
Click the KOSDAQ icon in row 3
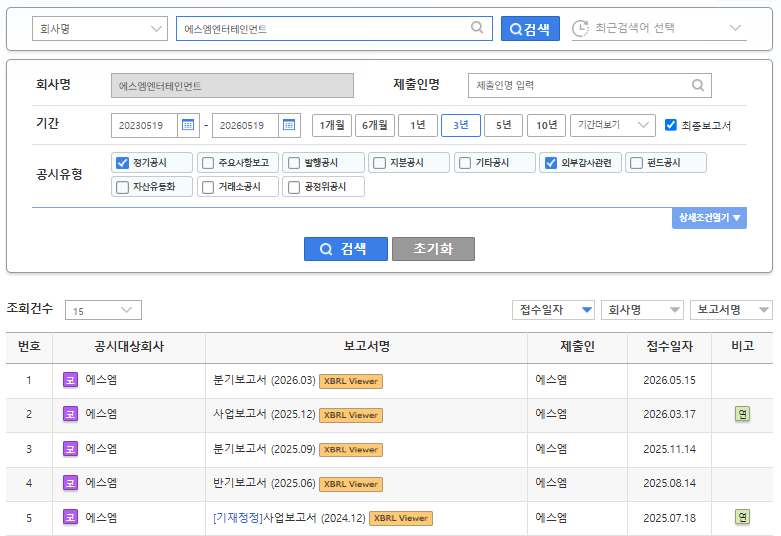pyautogui.click(x=70, y=449)
